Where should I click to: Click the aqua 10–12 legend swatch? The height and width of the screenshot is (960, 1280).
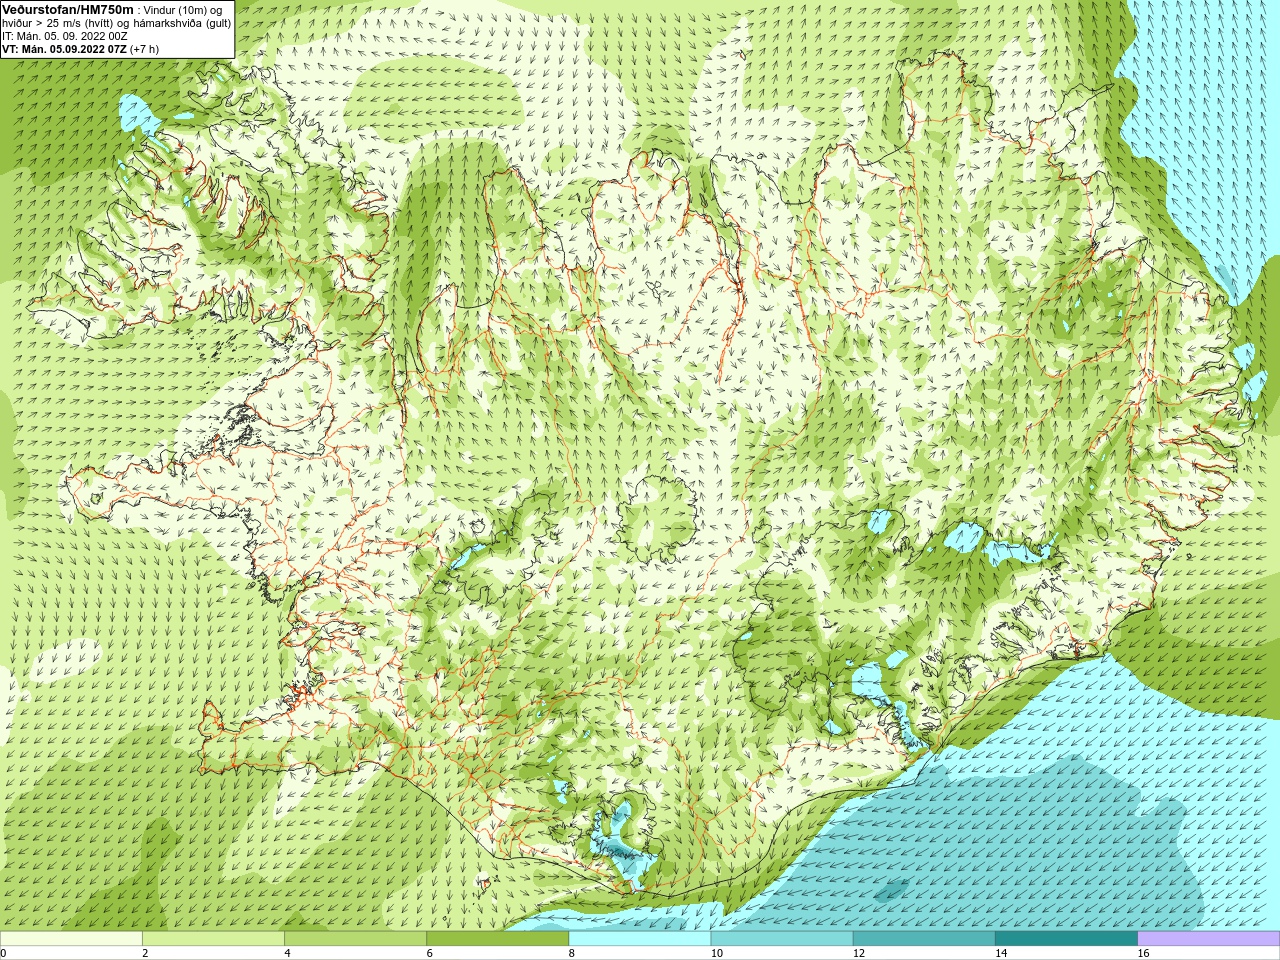(782, 939)
